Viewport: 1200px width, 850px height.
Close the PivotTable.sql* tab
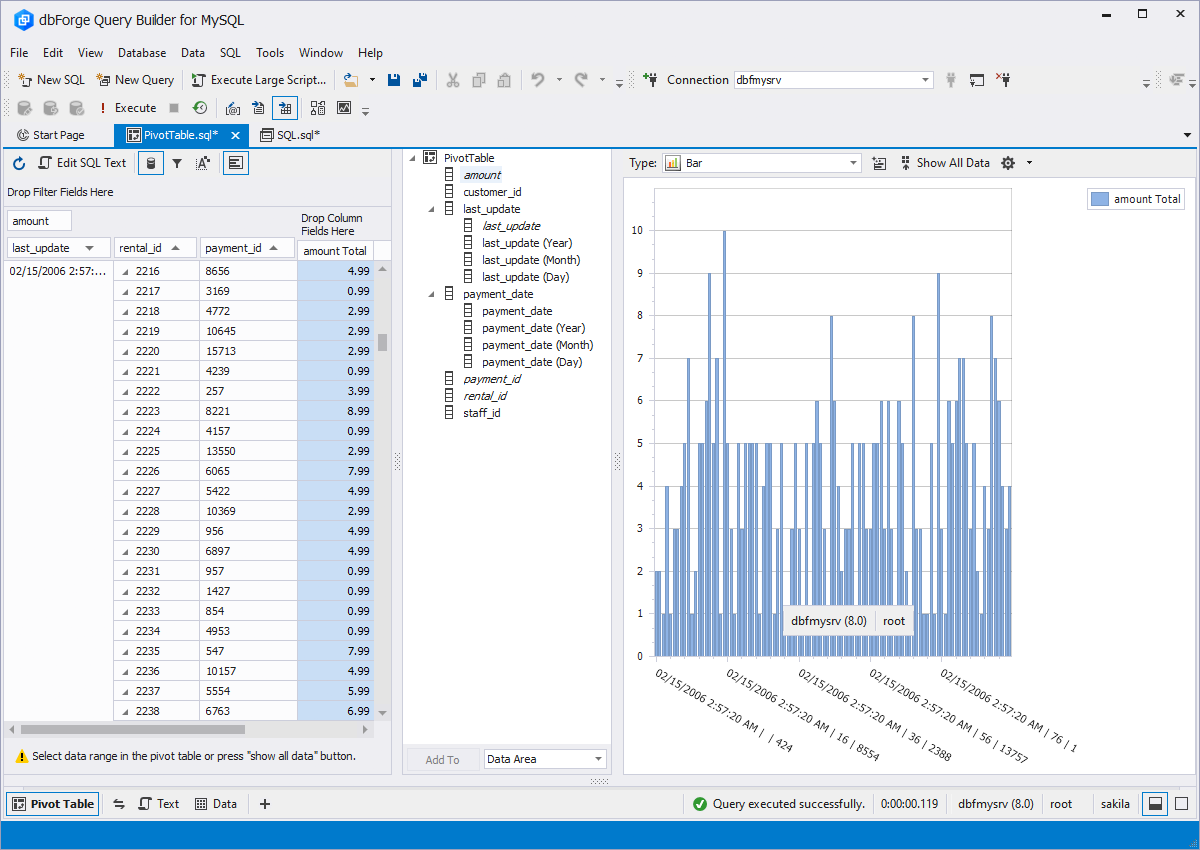point(235,136)
